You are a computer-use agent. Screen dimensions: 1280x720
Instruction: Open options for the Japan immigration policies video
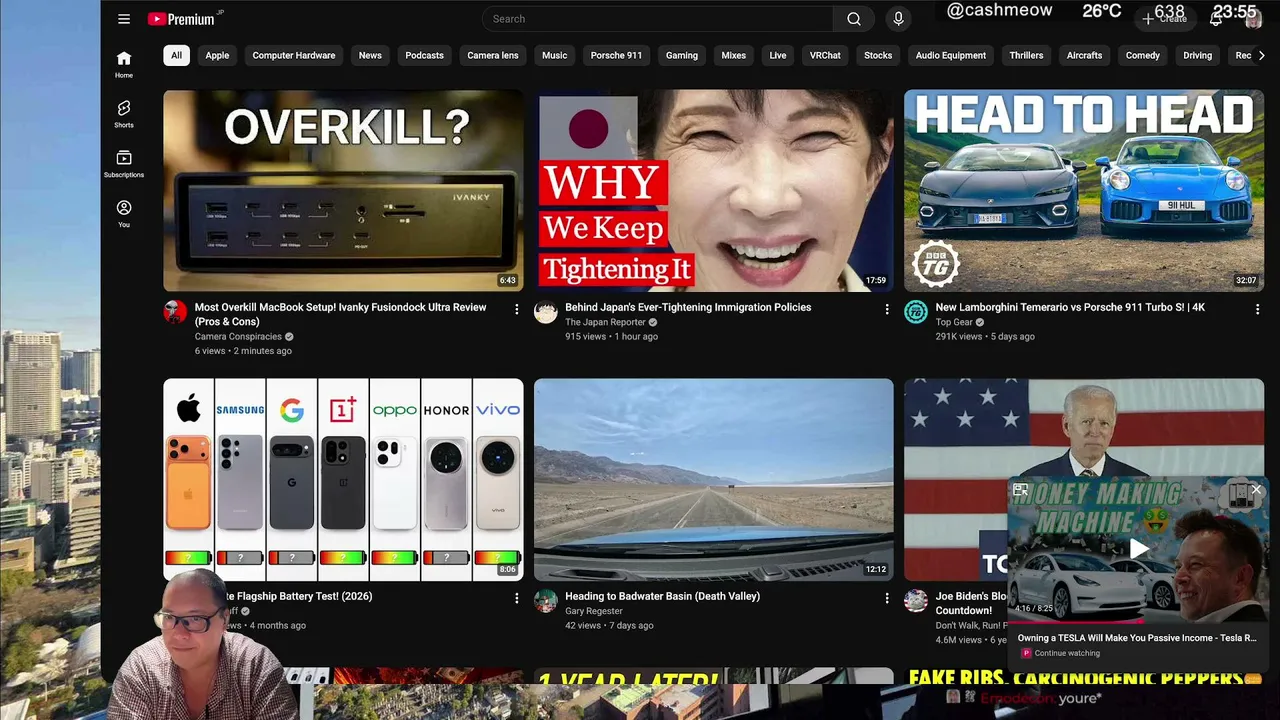887,310
